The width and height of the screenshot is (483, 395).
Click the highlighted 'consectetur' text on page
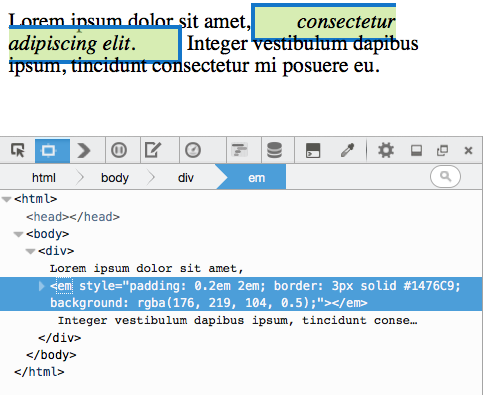(346, 22)
